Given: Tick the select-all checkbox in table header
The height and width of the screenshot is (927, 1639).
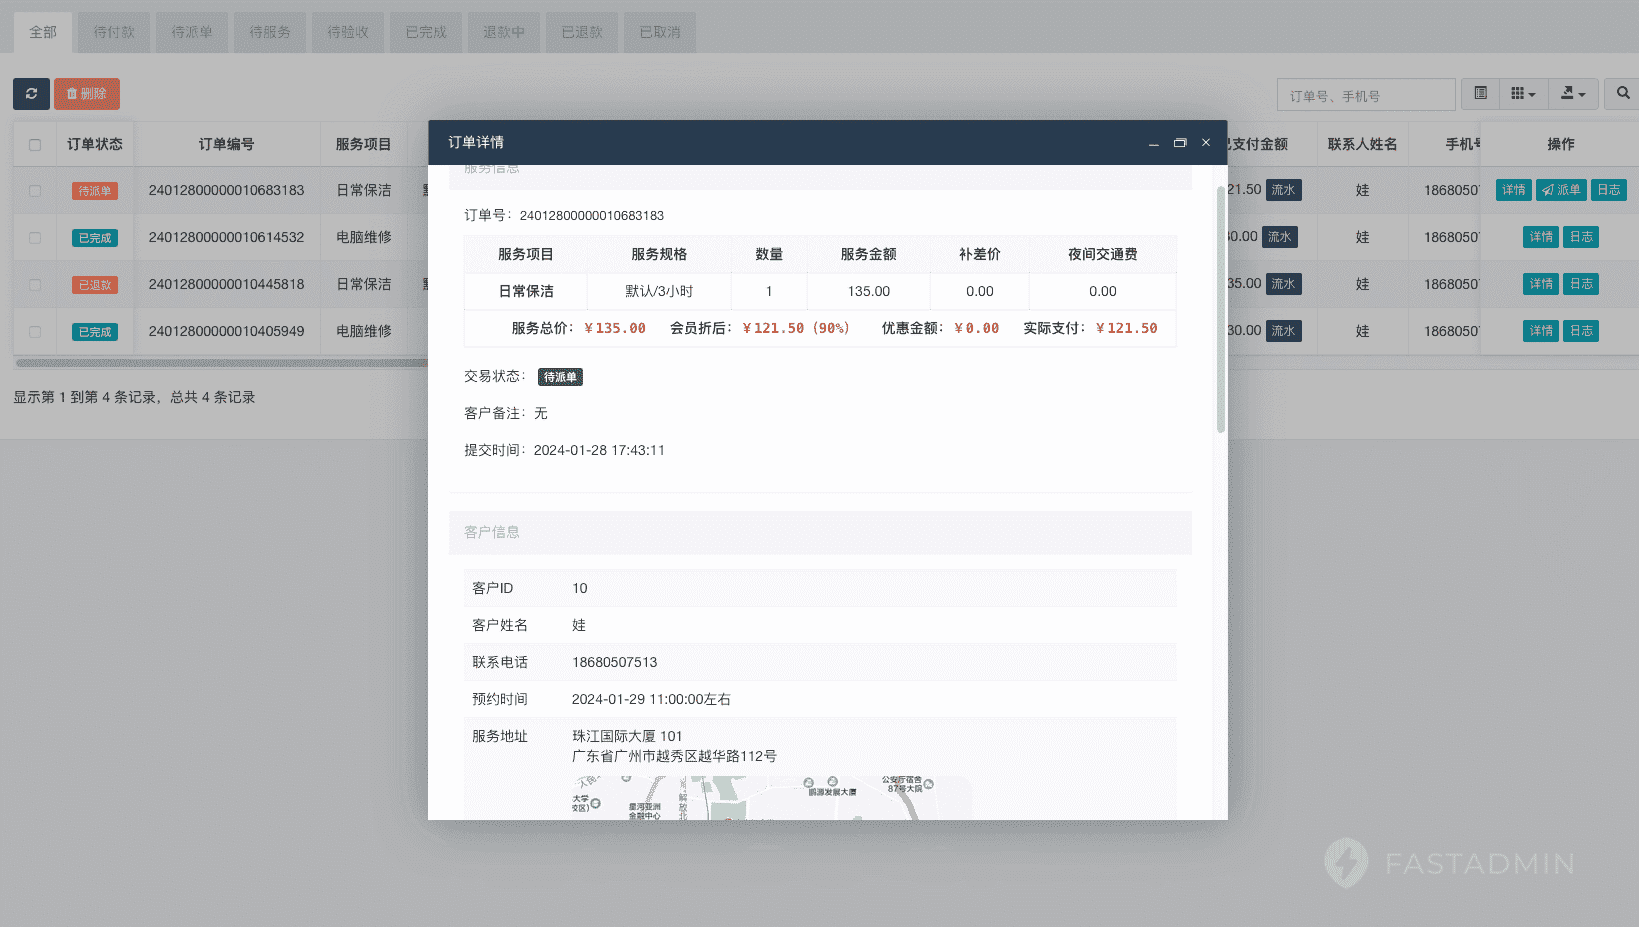Looking at the screenshot, I should tap(35, 145).
